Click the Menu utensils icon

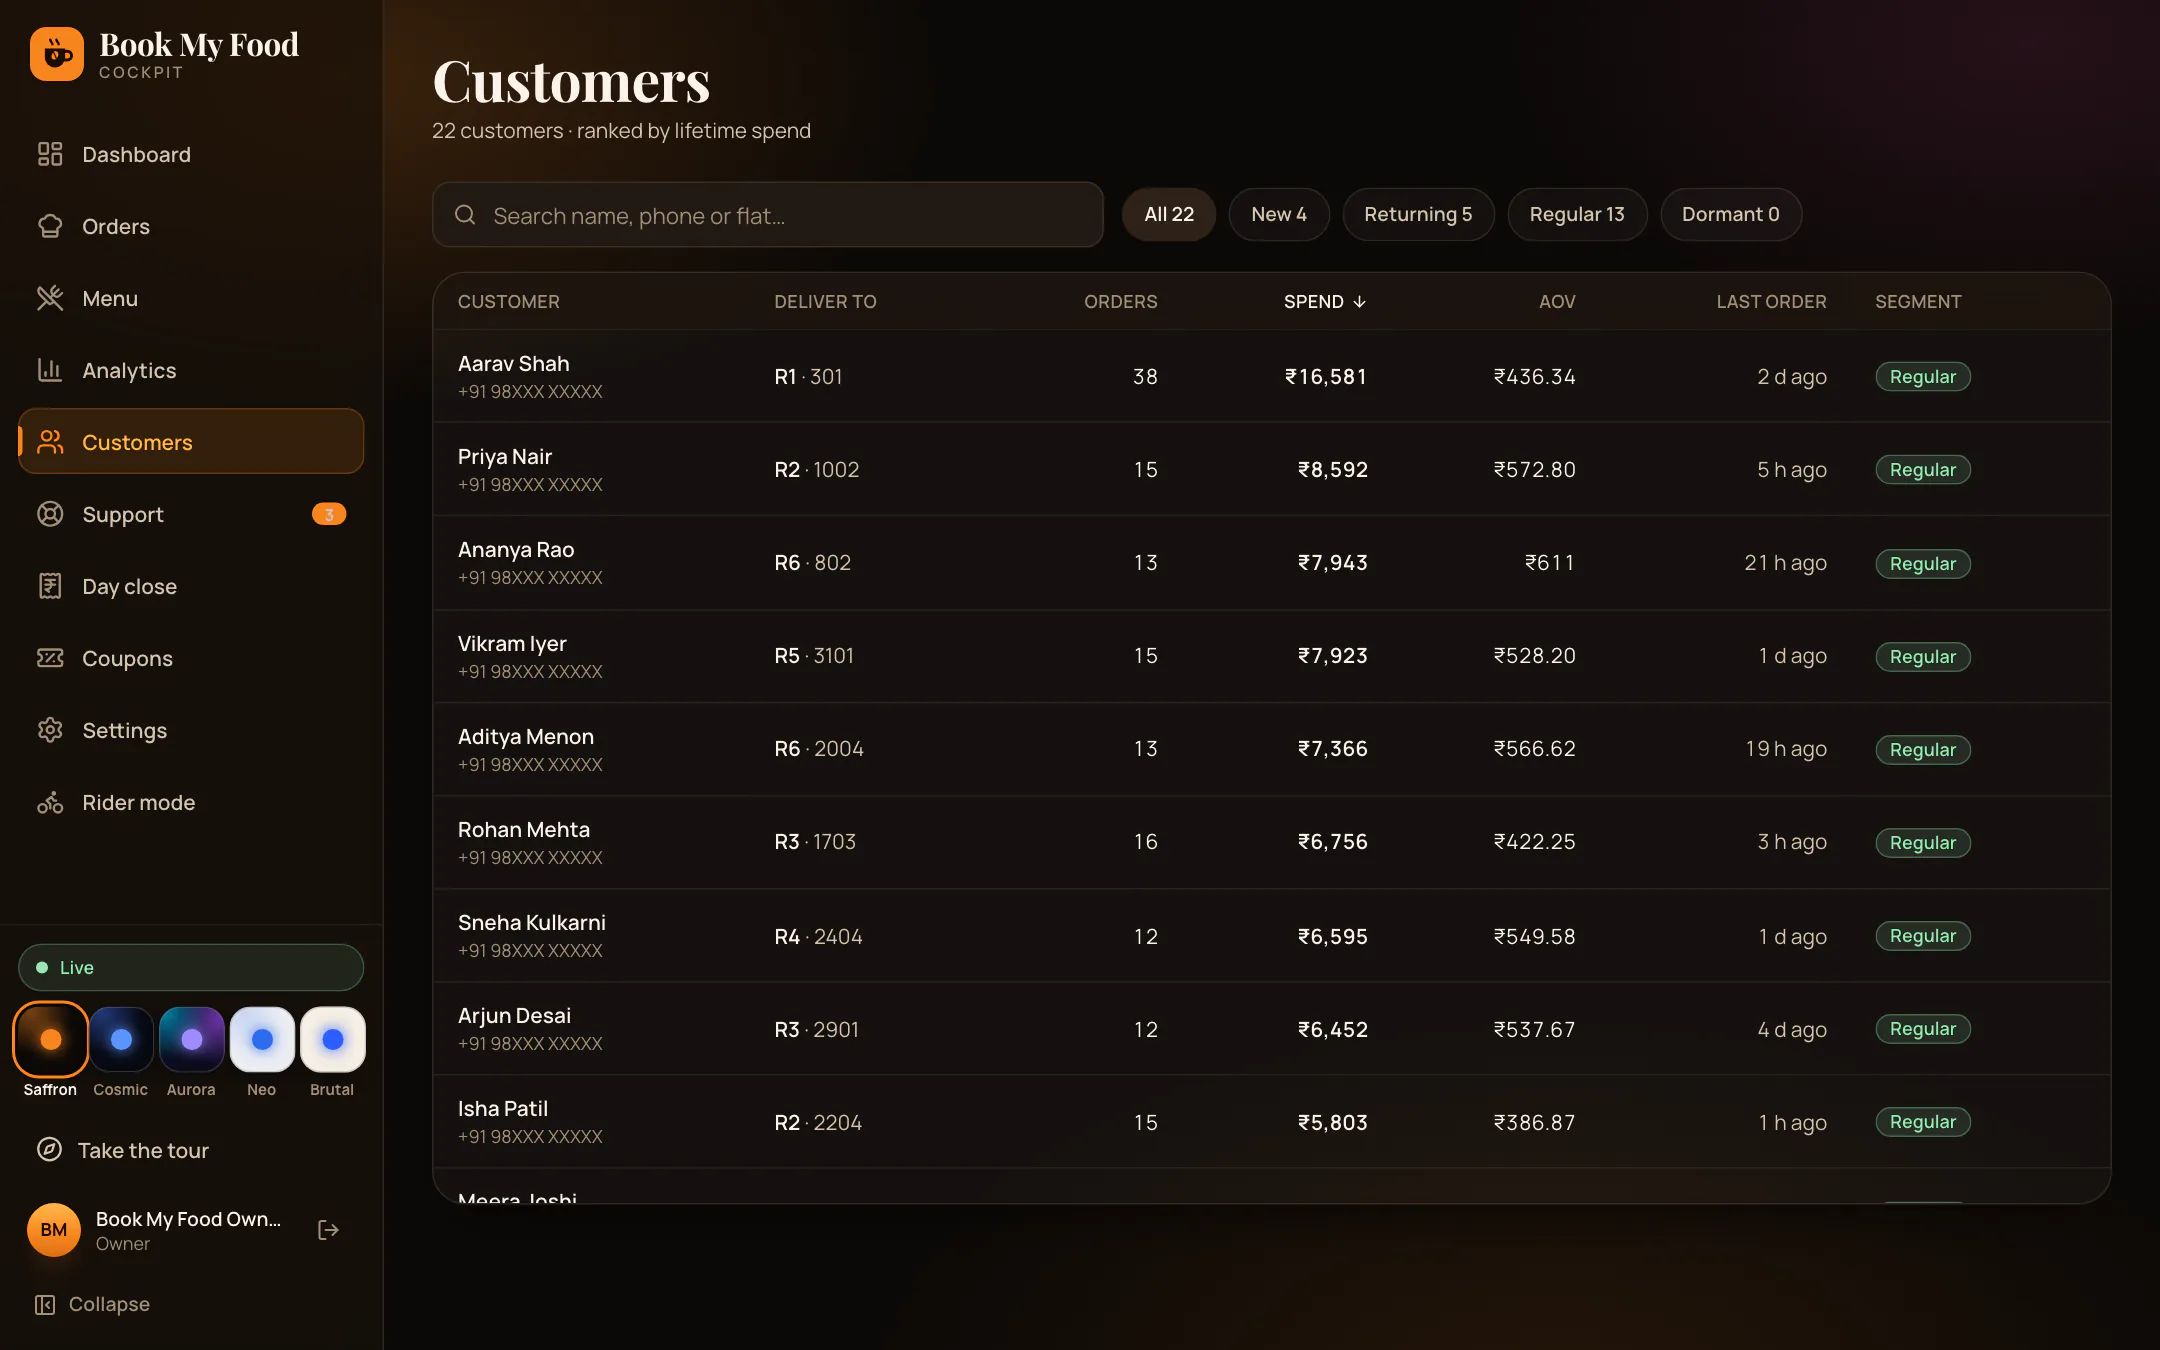50,298
